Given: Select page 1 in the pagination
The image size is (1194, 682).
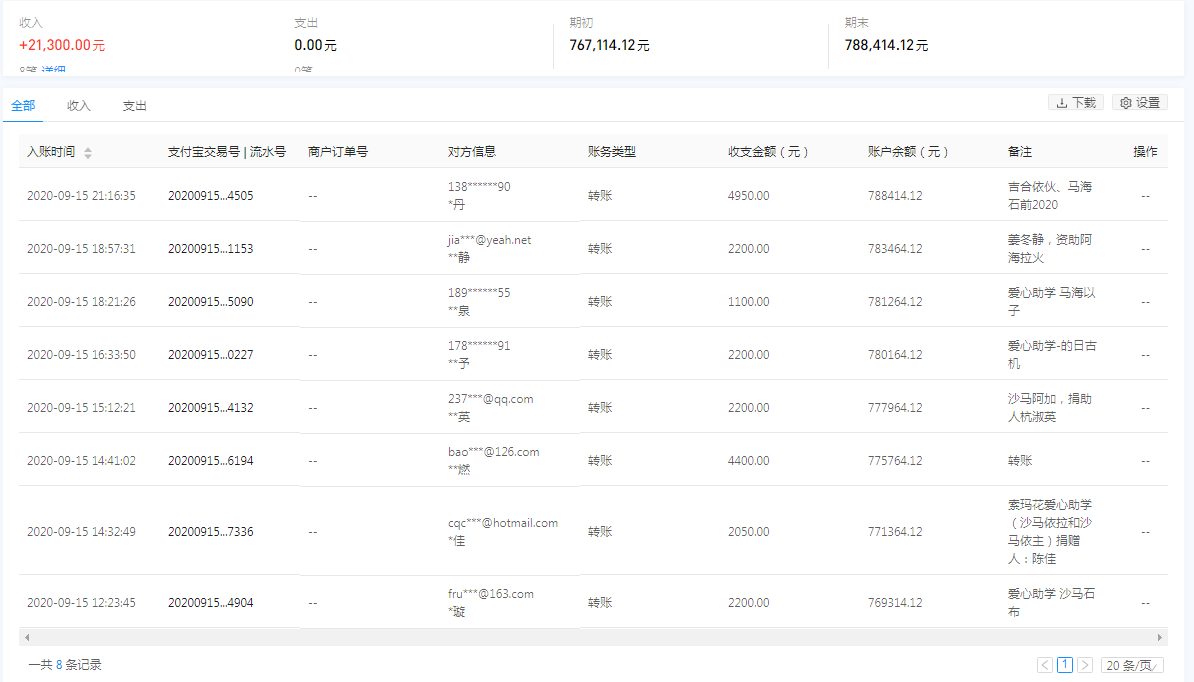Looking at the screenshot, I should [x=1065, y=664].
